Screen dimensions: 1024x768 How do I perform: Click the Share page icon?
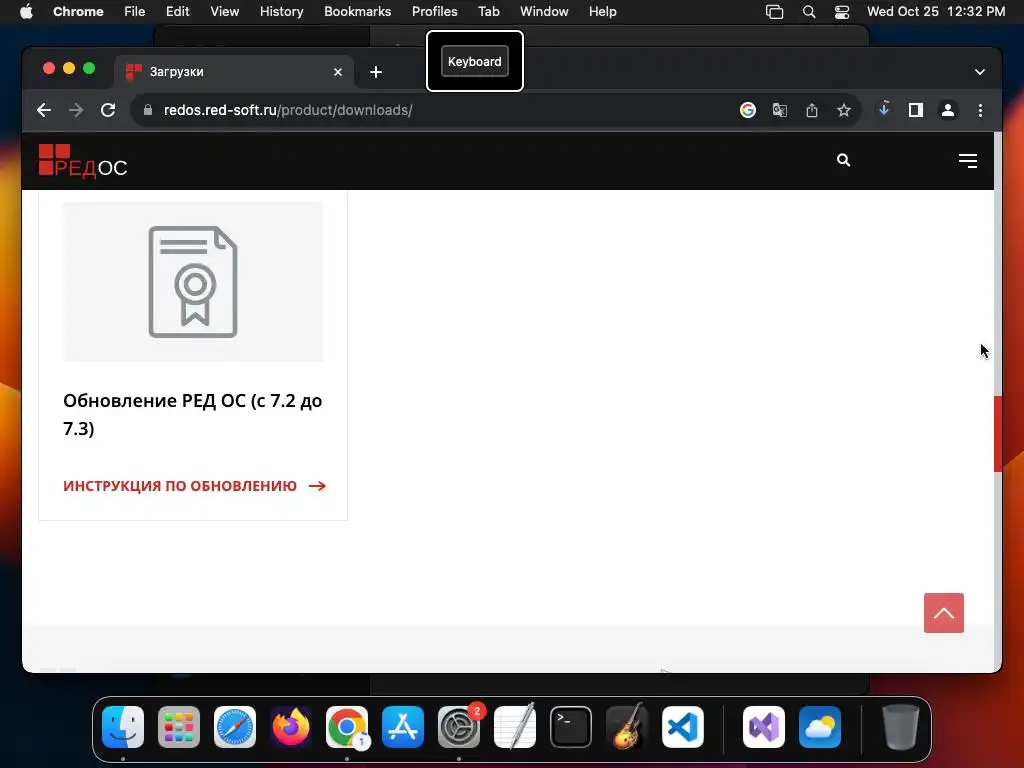point(812,110)
